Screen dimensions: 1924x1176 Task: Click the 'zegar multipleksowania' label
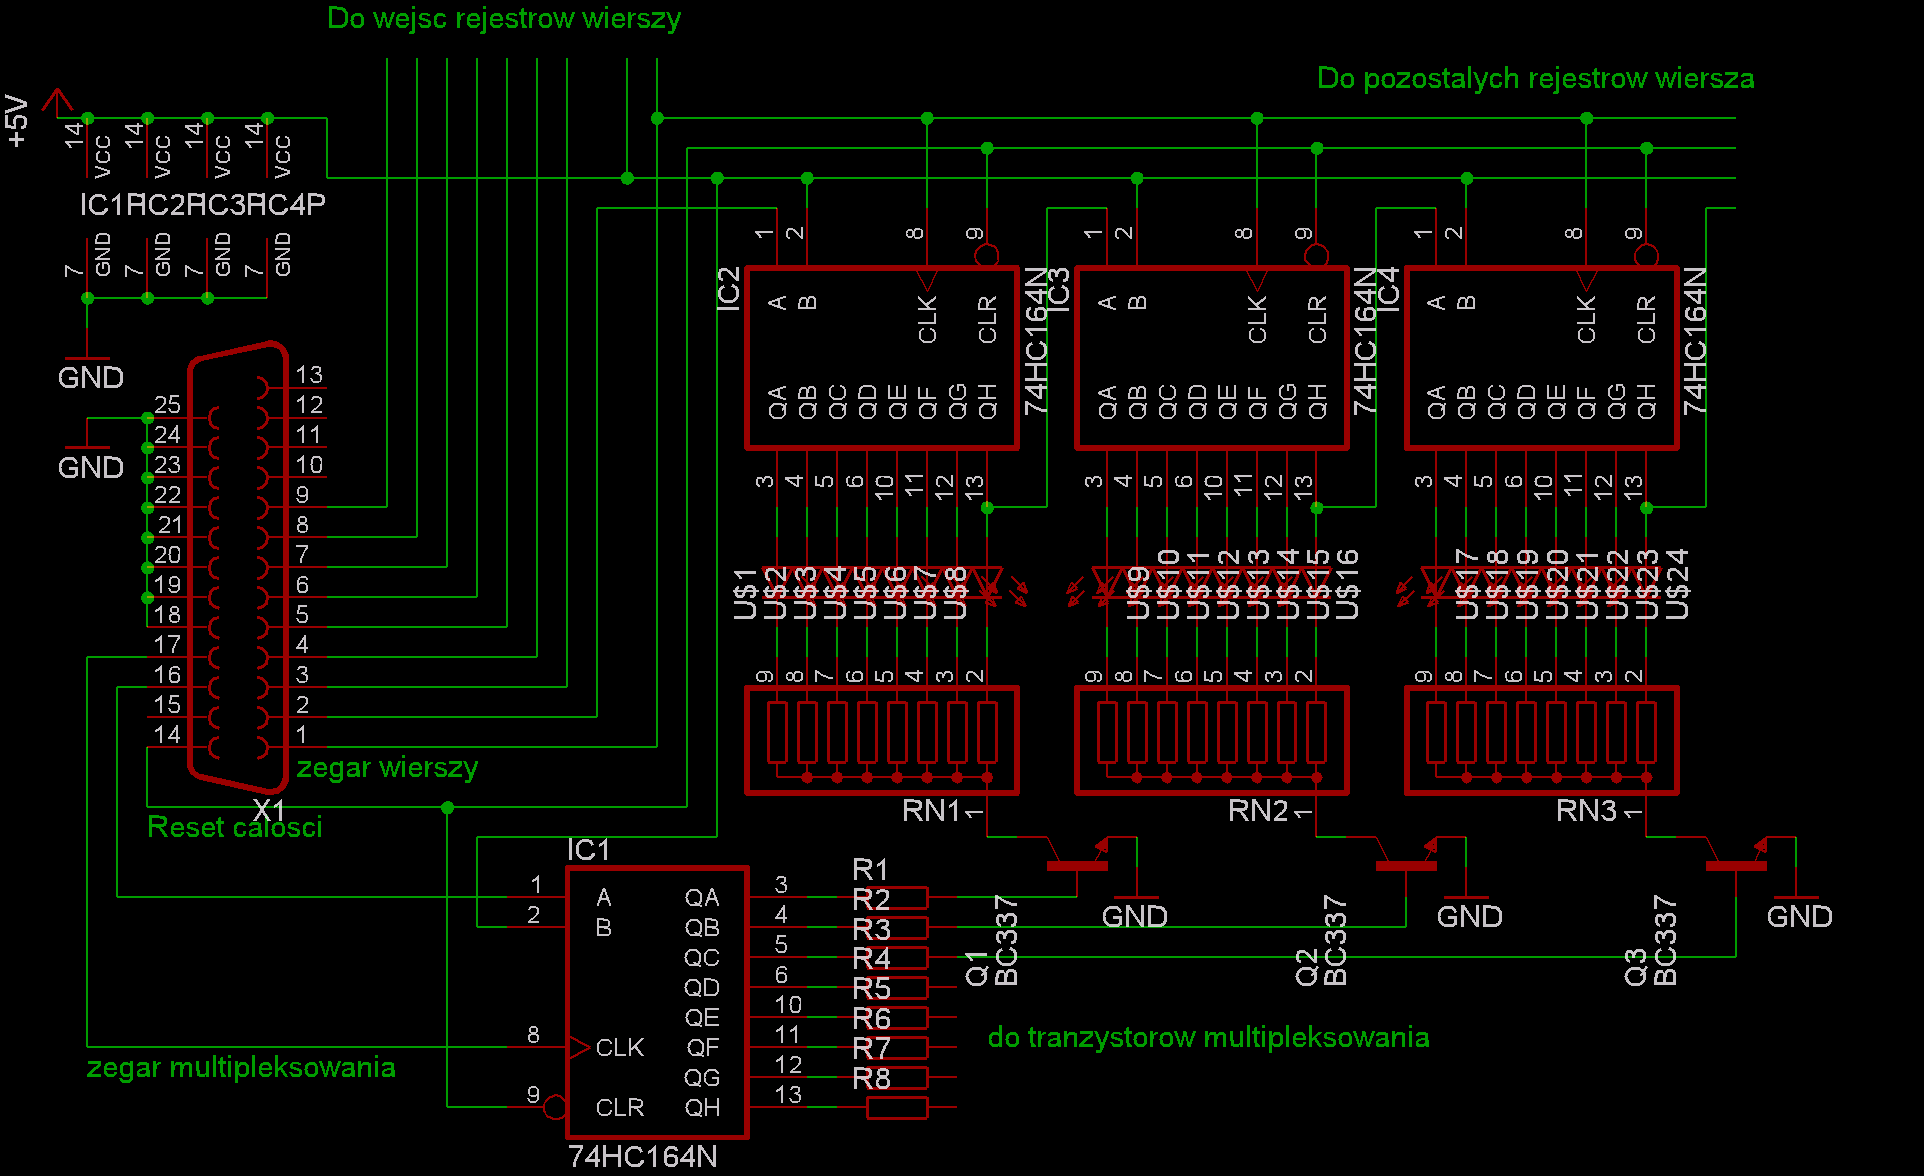pyautogui.click(x=241, y=1068)
